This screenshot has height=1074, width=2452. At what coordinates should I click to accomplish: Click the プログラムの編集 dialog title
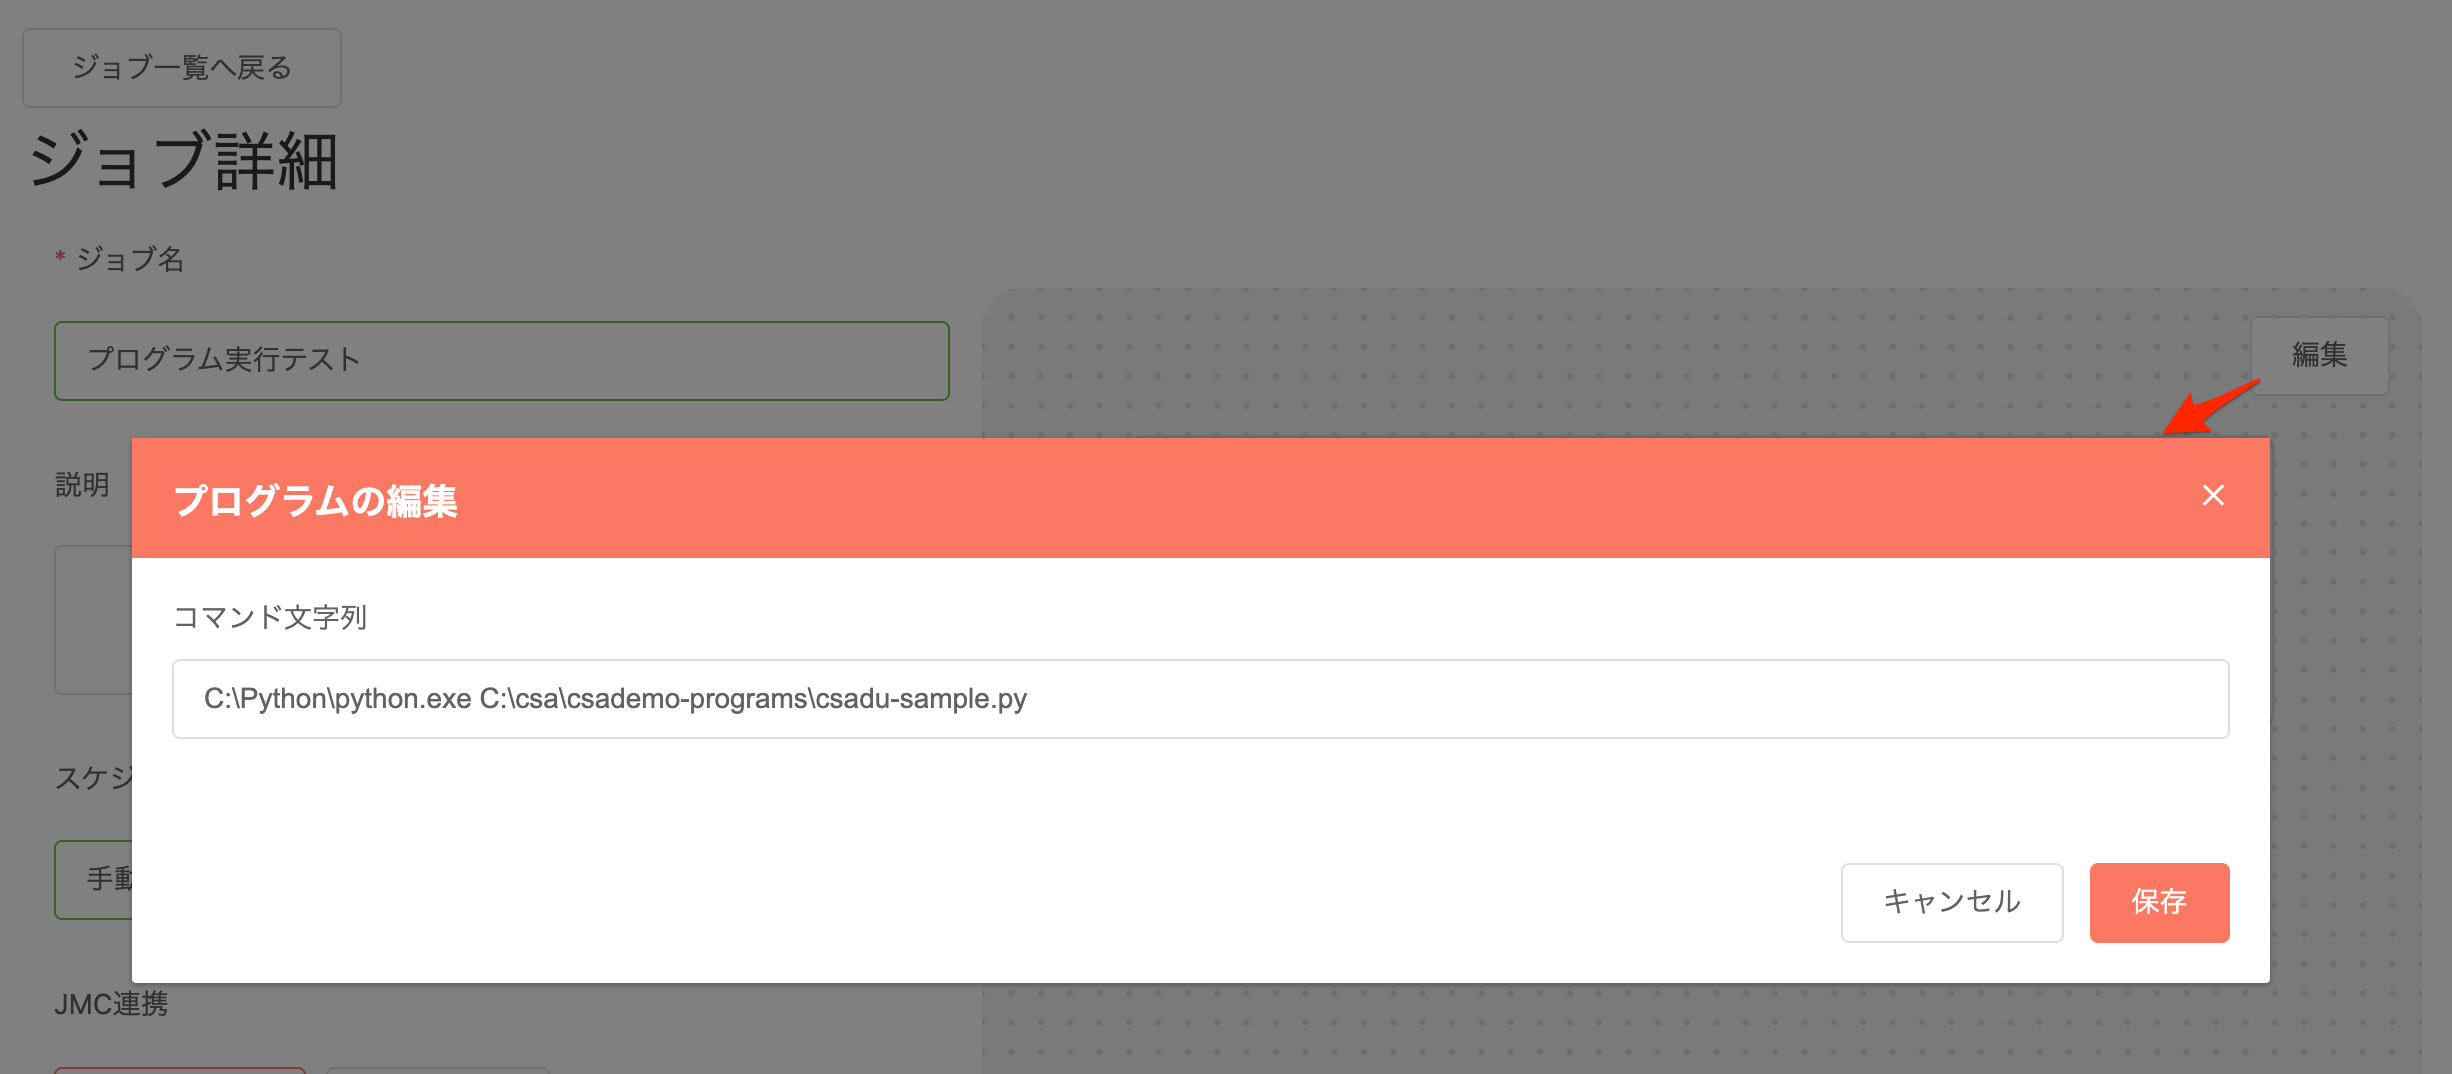click(x=315, y=500)
